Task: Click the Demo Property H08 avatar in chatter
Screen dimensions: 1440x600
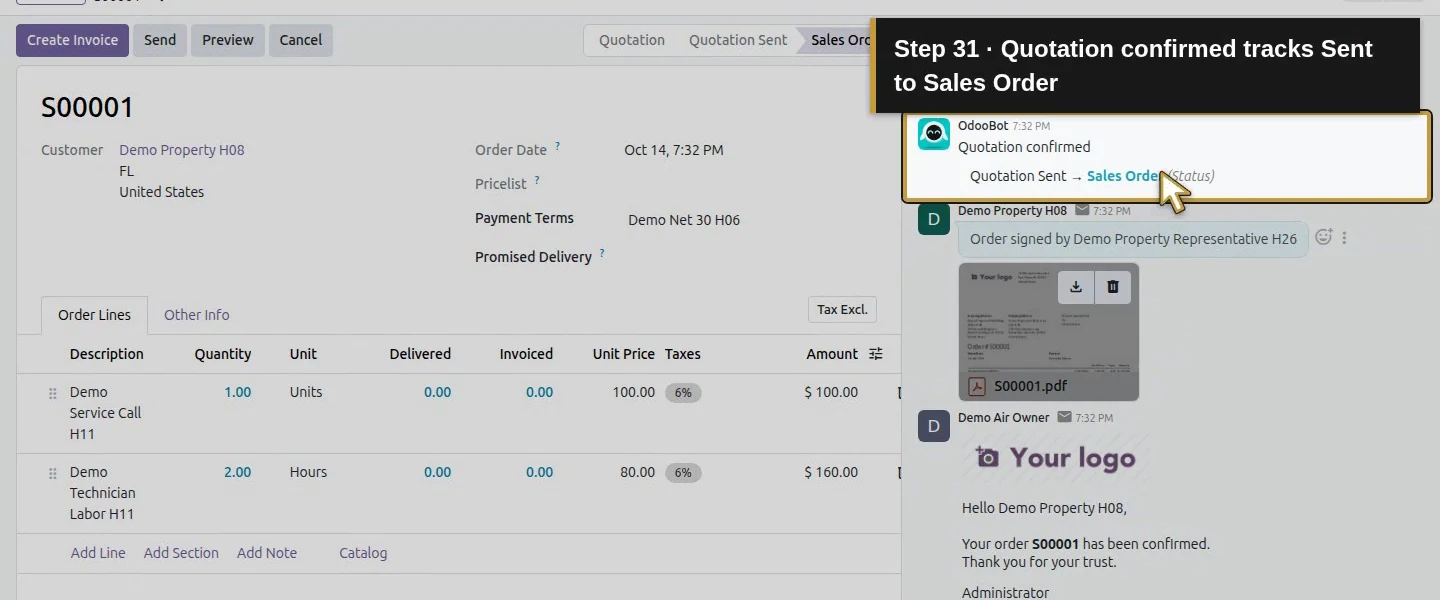Action: 934,219
